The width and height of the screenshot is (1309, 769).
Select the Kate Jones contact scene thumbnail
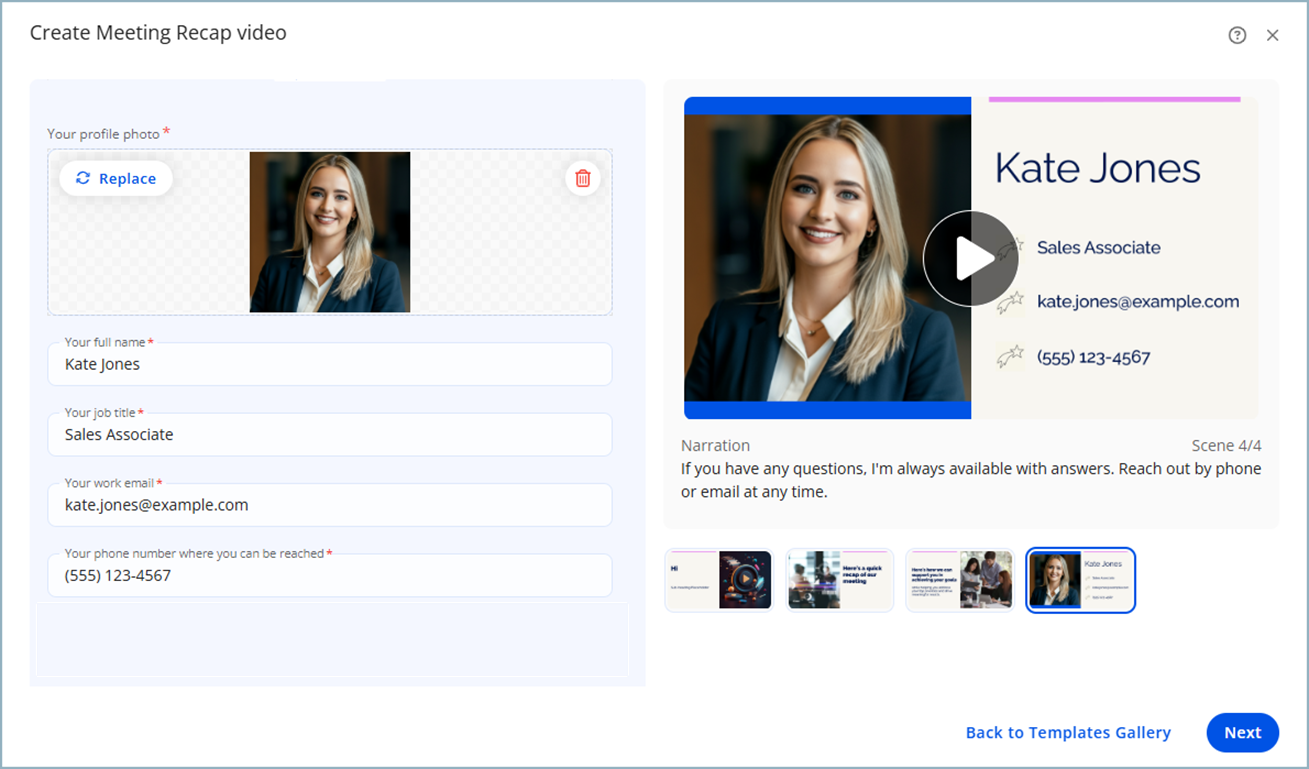click(x=1080, y=580)
